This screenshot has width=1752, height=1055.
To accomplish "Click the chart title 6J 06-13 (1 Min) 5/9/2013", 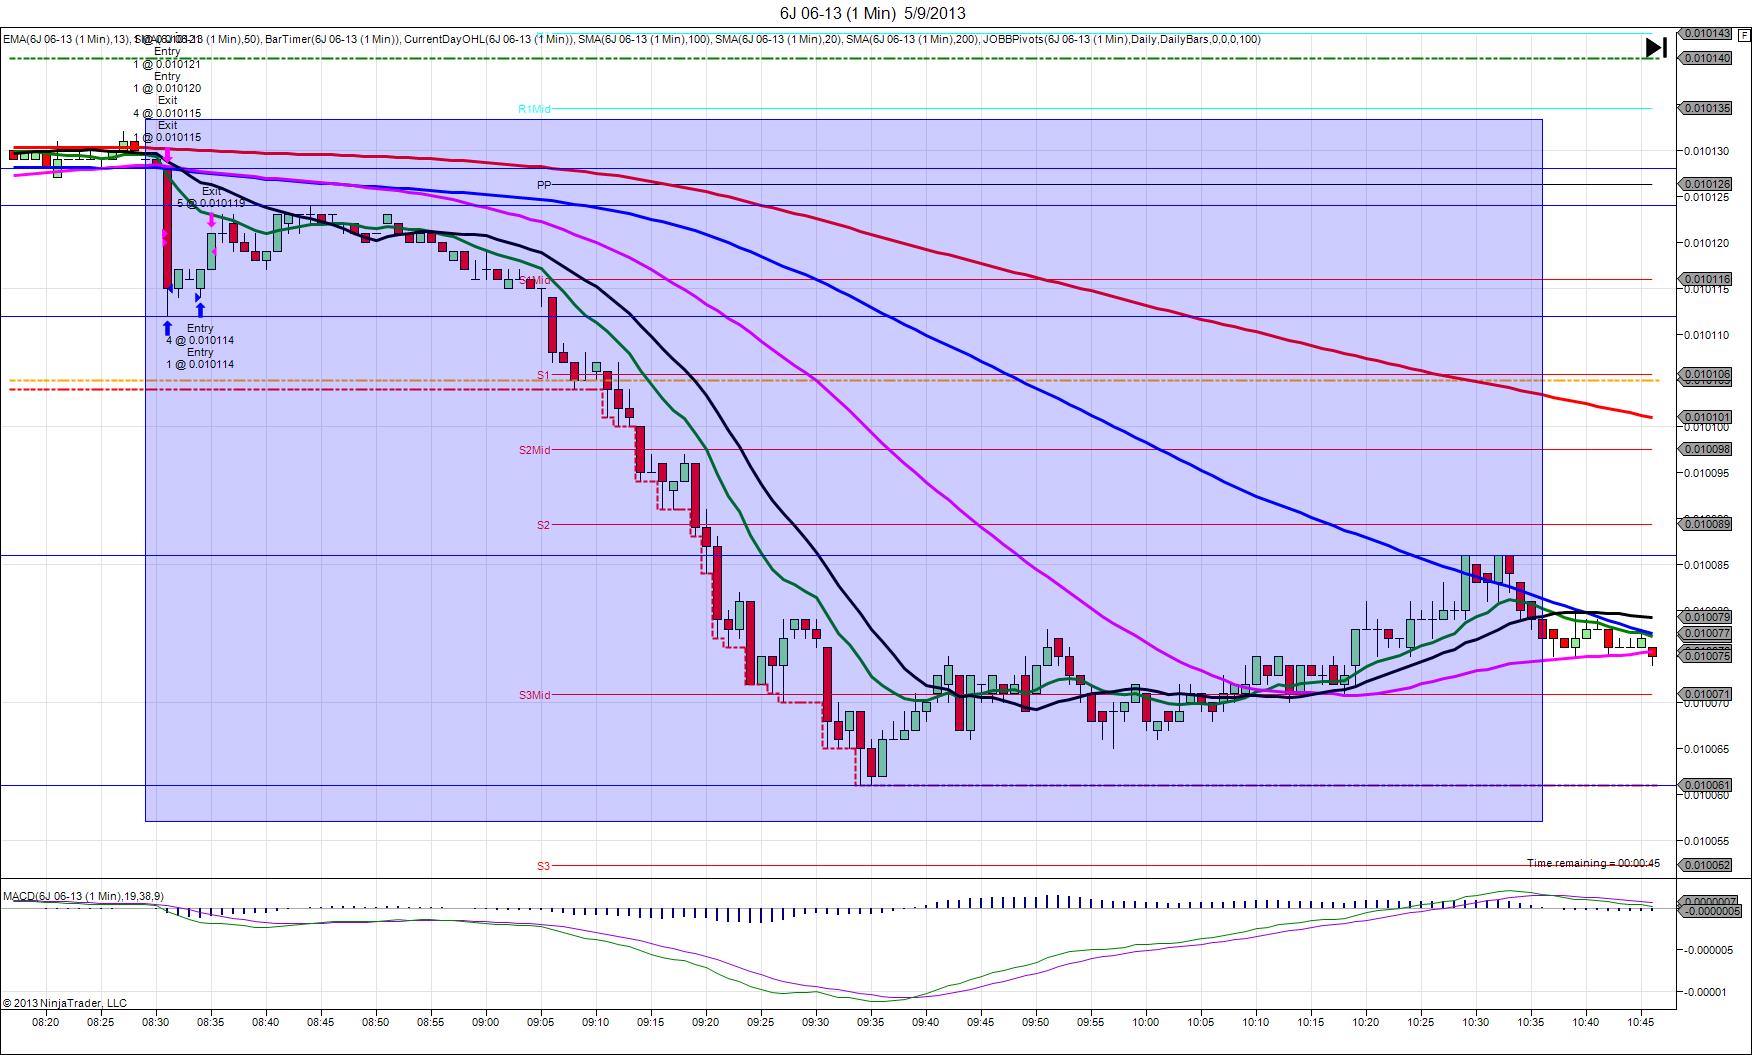I will click(873, 13).
